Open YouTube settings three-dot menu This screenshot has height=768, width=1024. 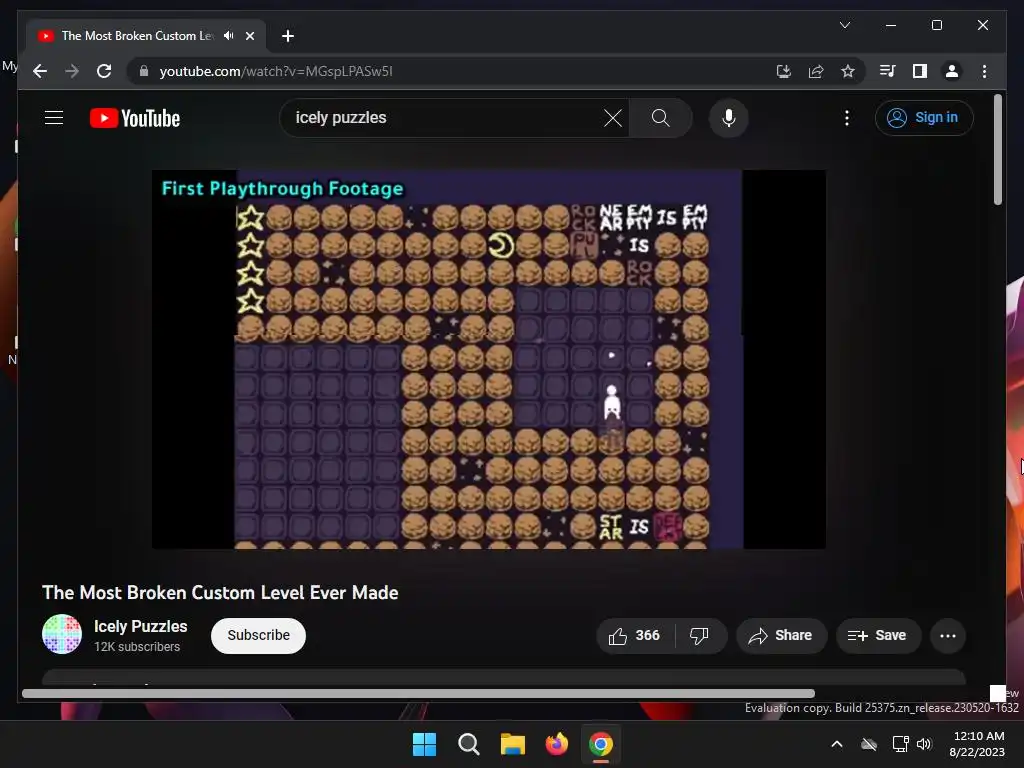(x=847, y=118)
